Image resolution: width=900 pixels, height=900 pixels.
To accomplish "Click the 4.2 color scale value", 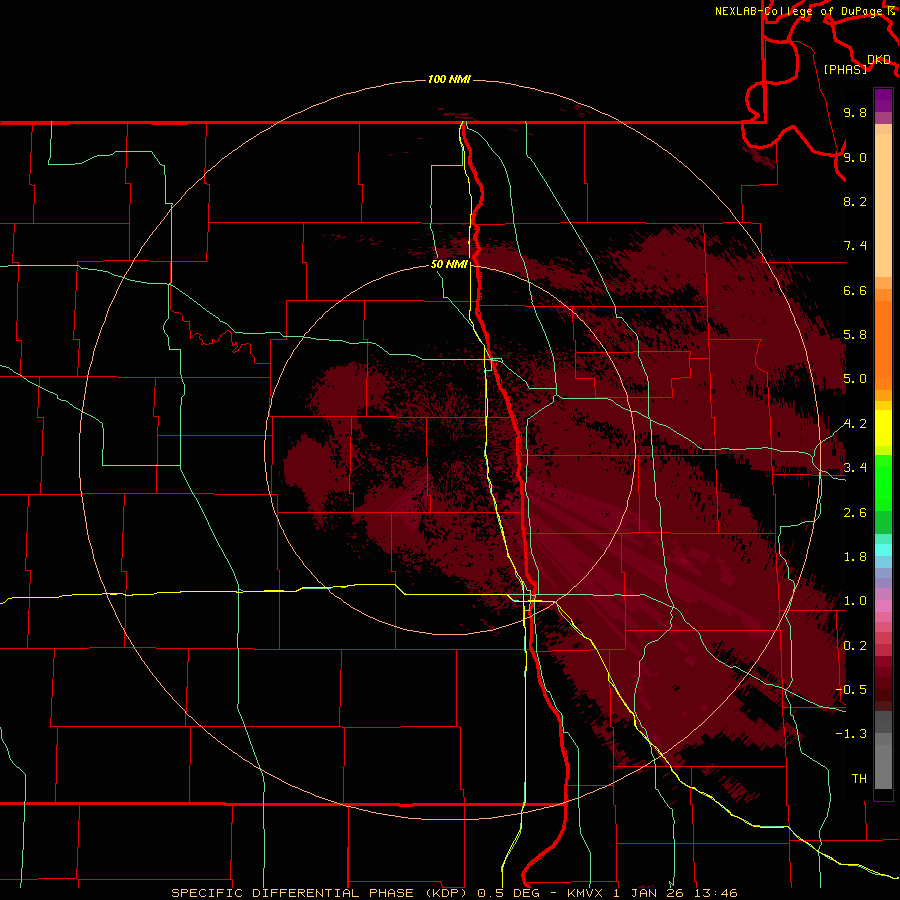I will tap(855, 424).
